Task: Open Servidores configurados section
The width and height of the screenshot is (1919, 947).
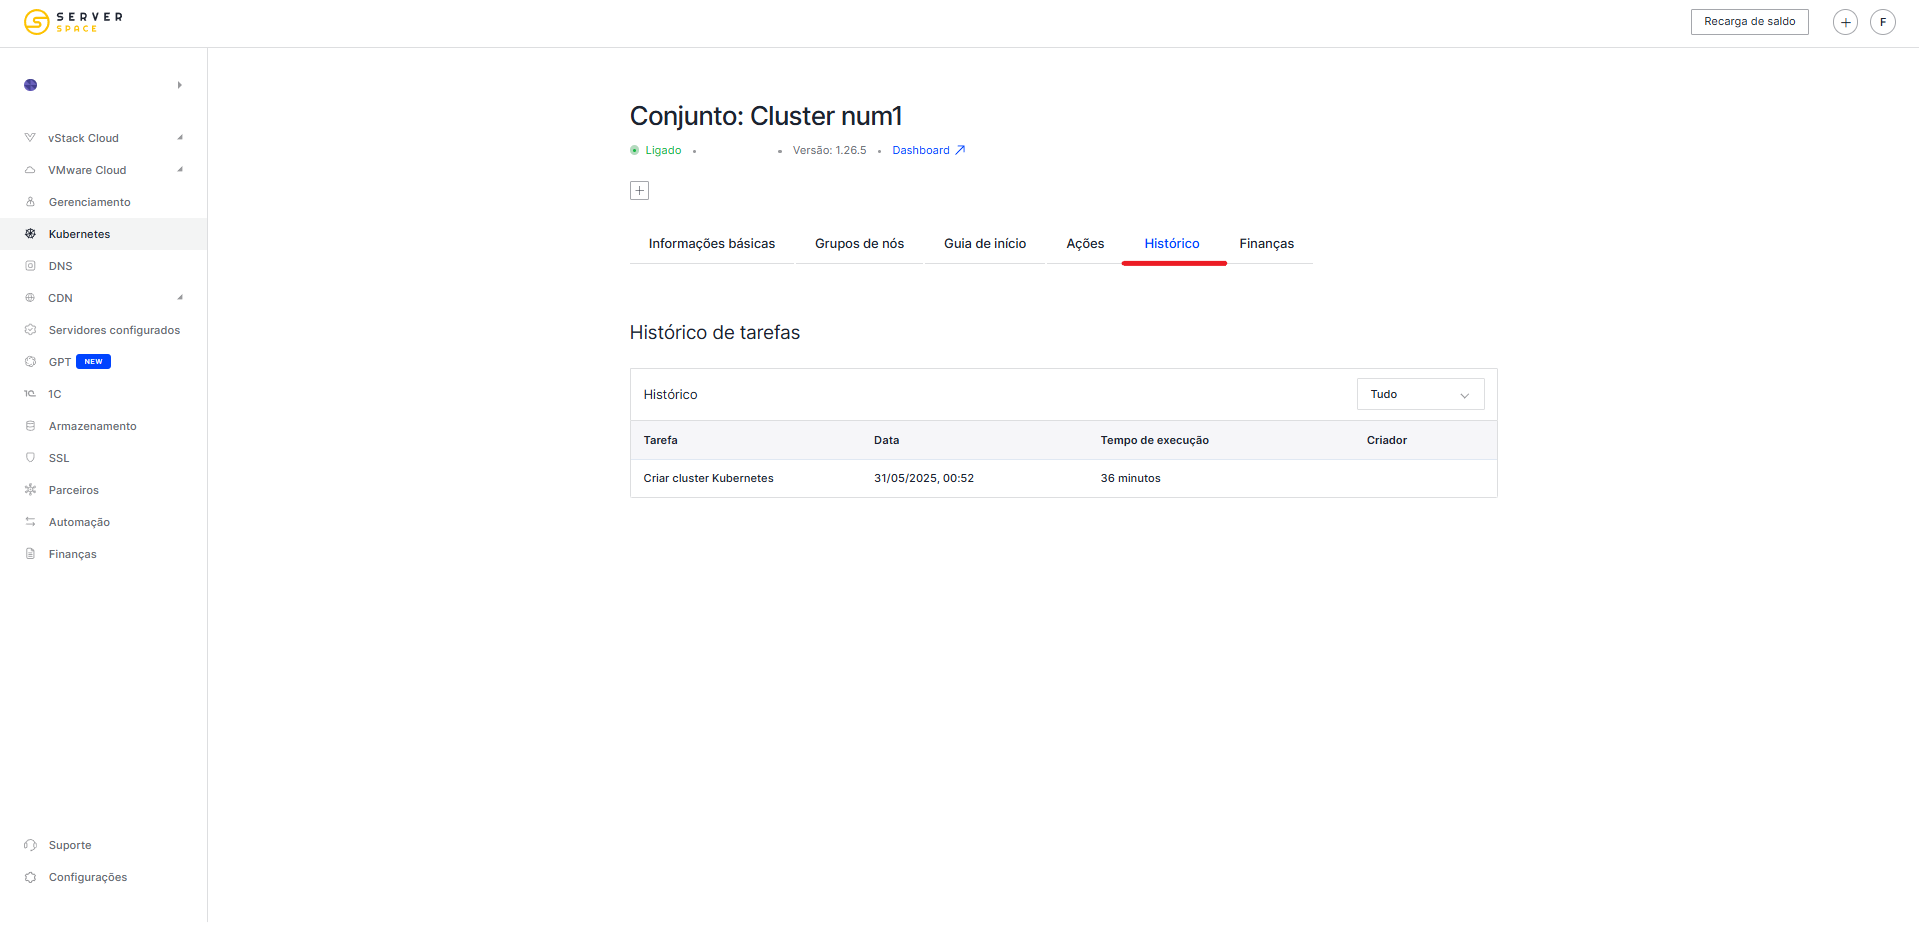Action: pos(114,330)
